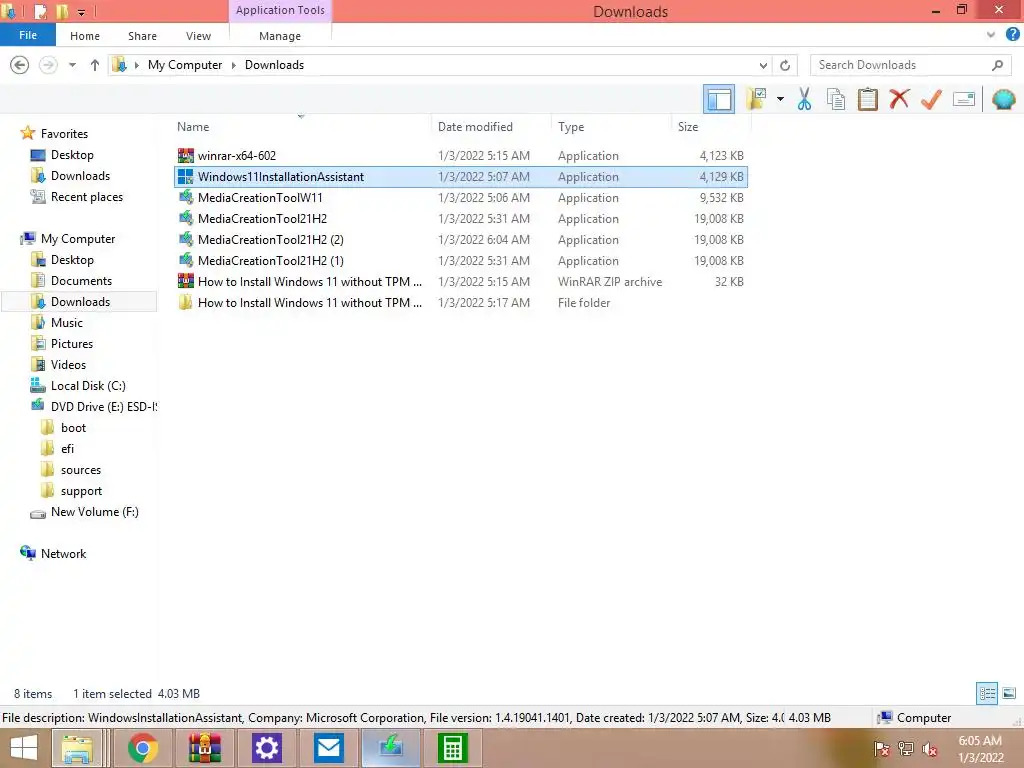Screen dimensions: 1024x768
Task: Click Downloads in the address breadcrumb
Action: coord(274,65)
